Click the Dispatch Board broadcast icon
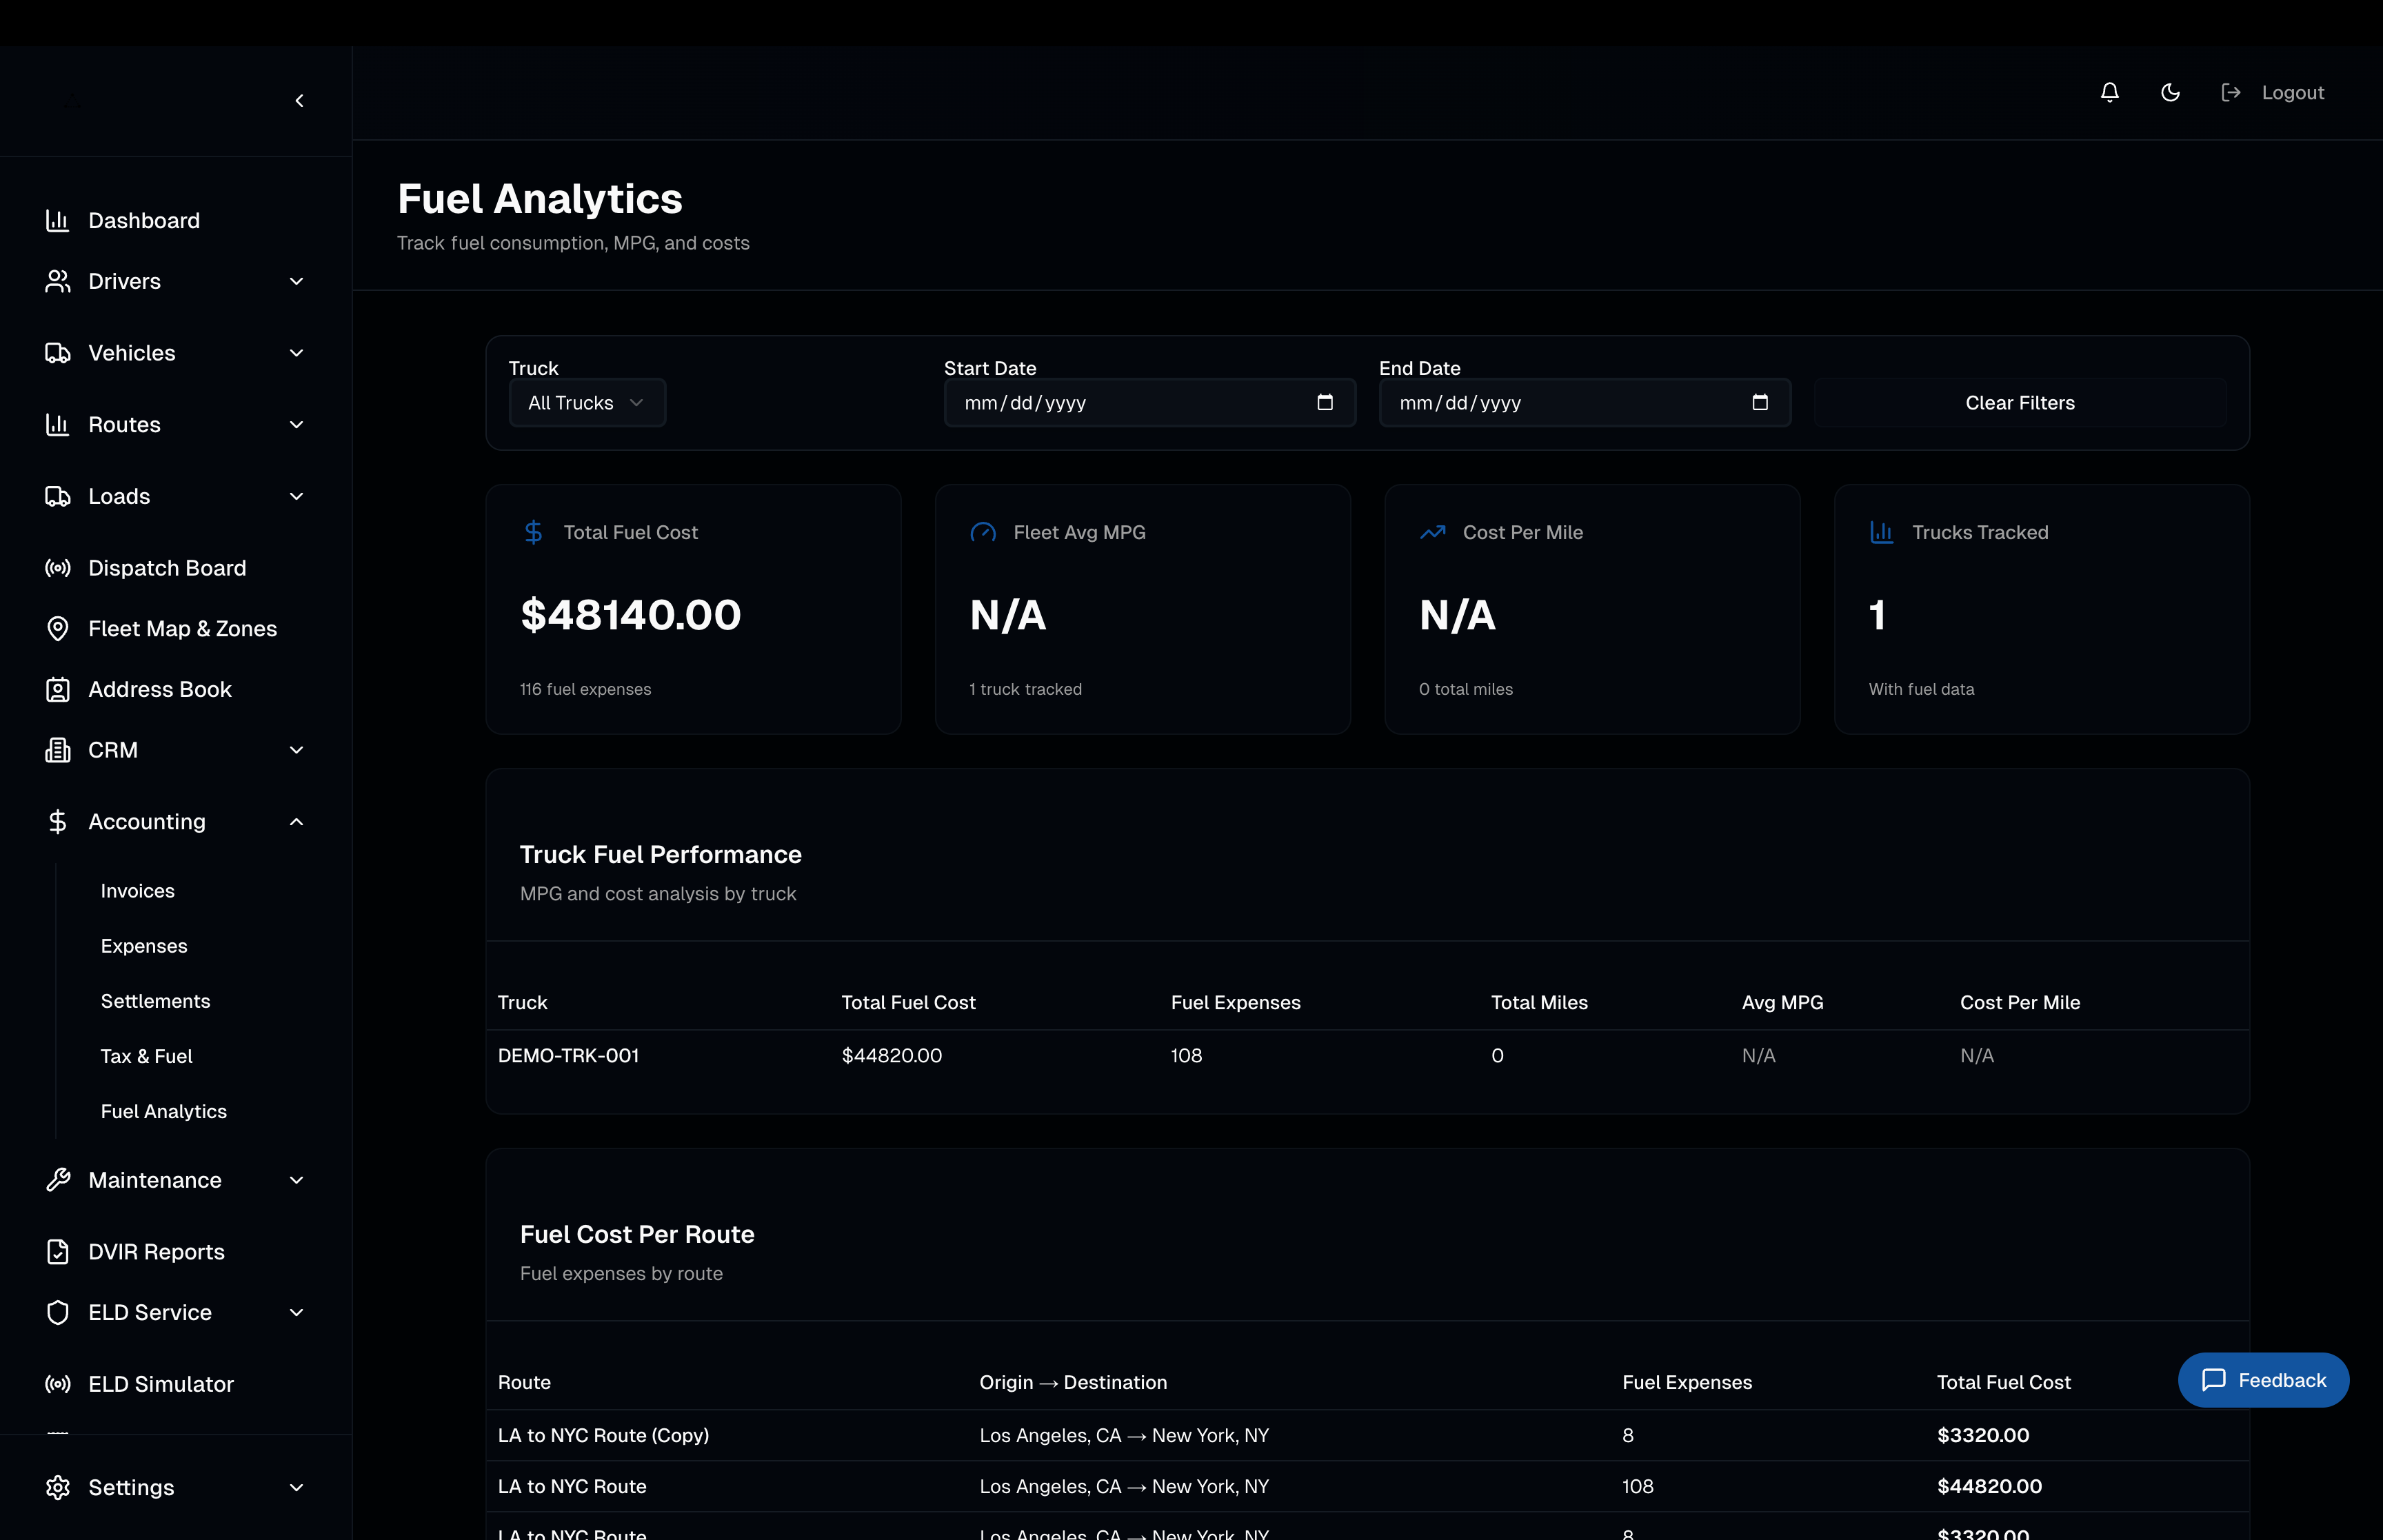The width and height of the screenshot is (2383, 1540). (x=58, y=568)
